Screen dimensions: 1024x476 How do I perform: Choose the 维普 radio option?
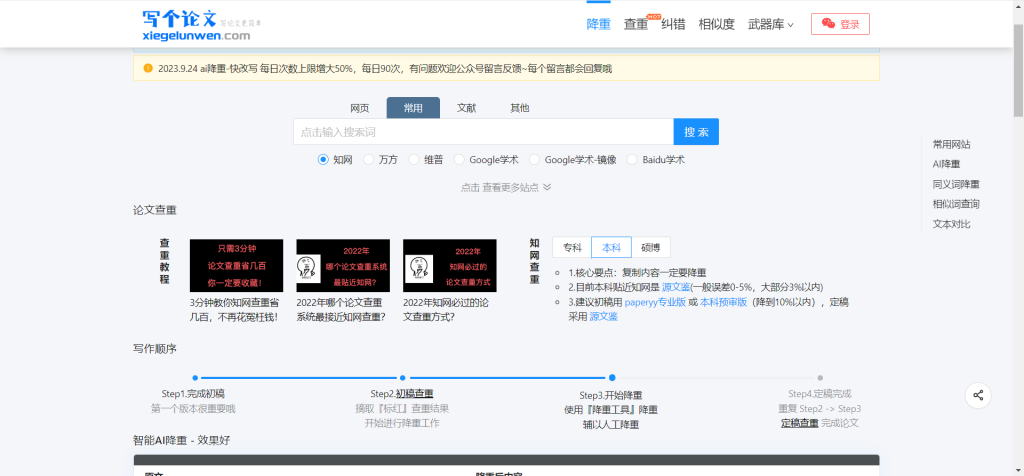[x=414, y=159]
